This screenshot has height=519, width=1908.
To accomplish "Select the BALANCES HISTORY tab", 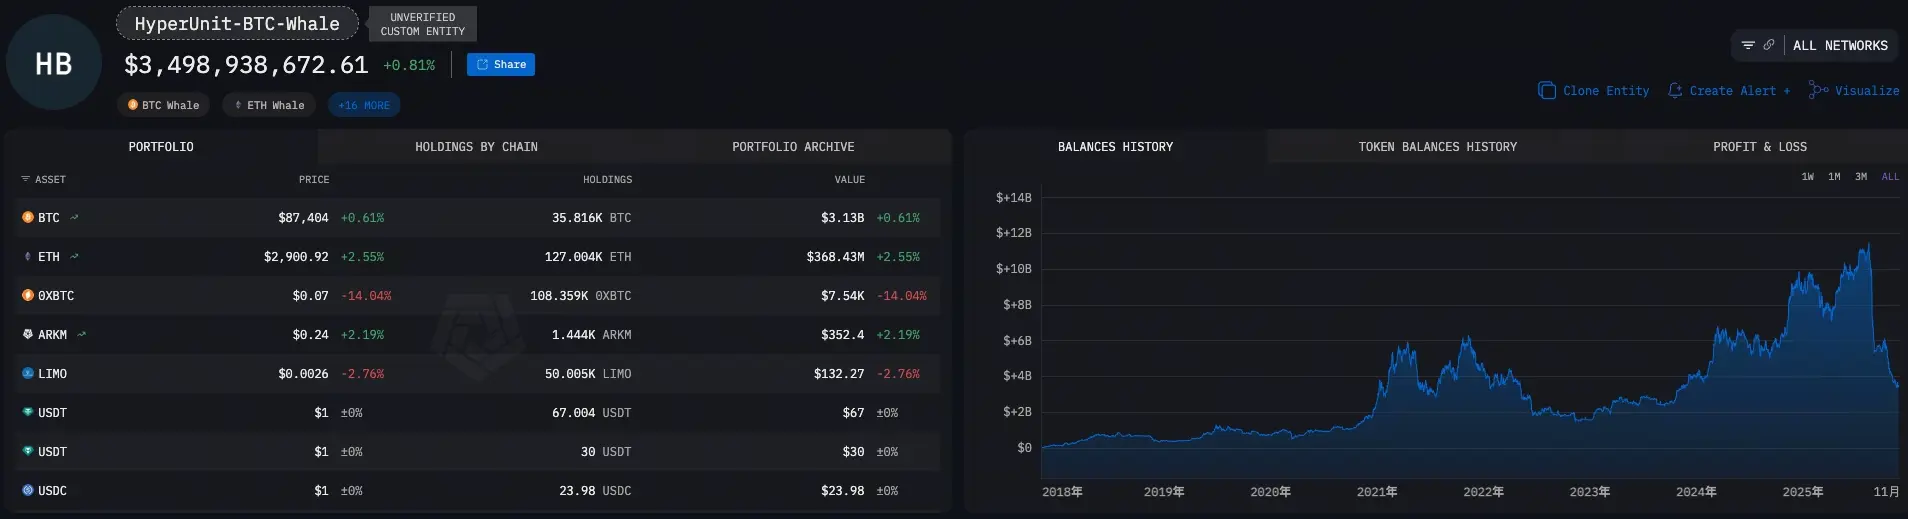I will [x=1116, y=147].
